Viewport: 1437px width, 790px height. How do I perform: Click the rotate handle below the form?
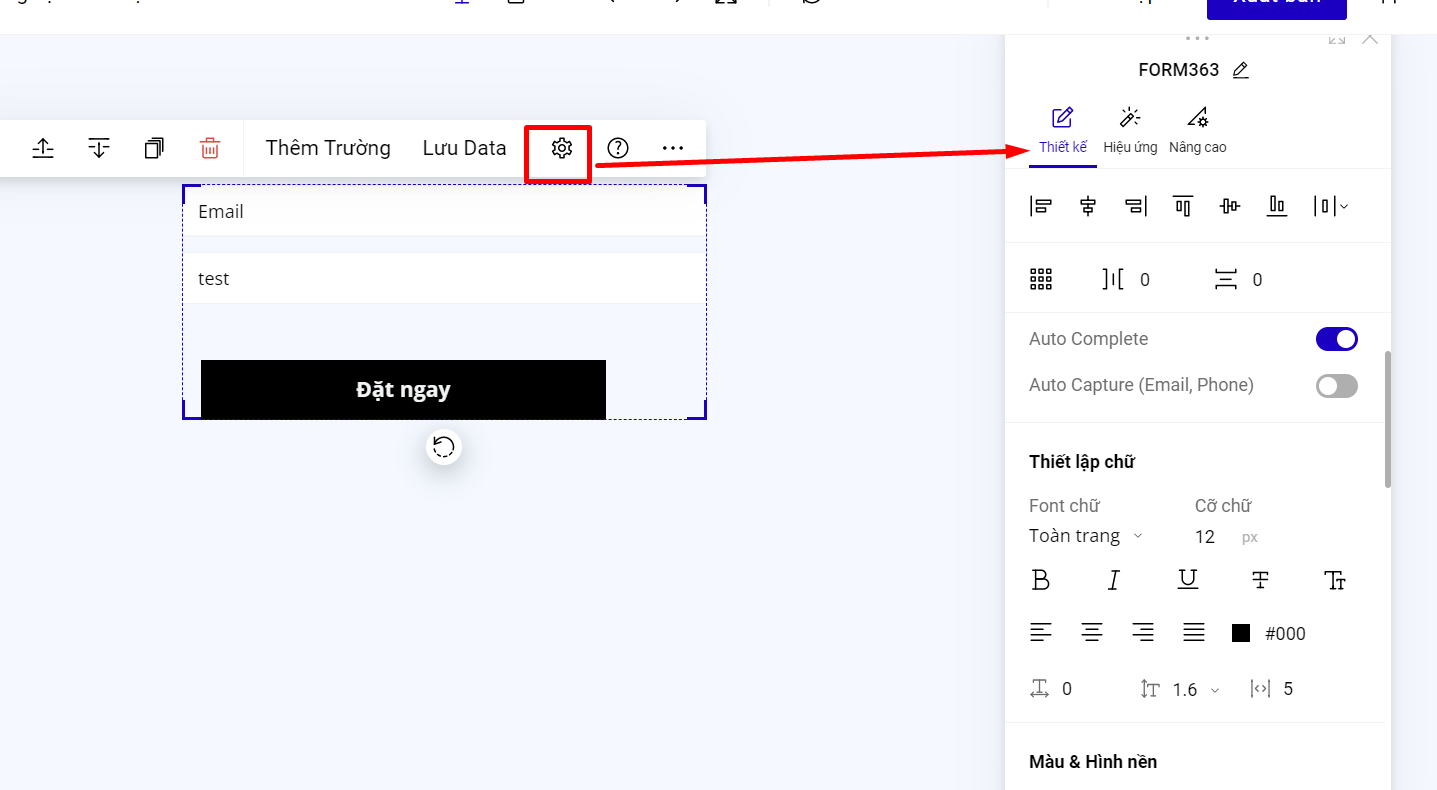click(x=444, y=446)
